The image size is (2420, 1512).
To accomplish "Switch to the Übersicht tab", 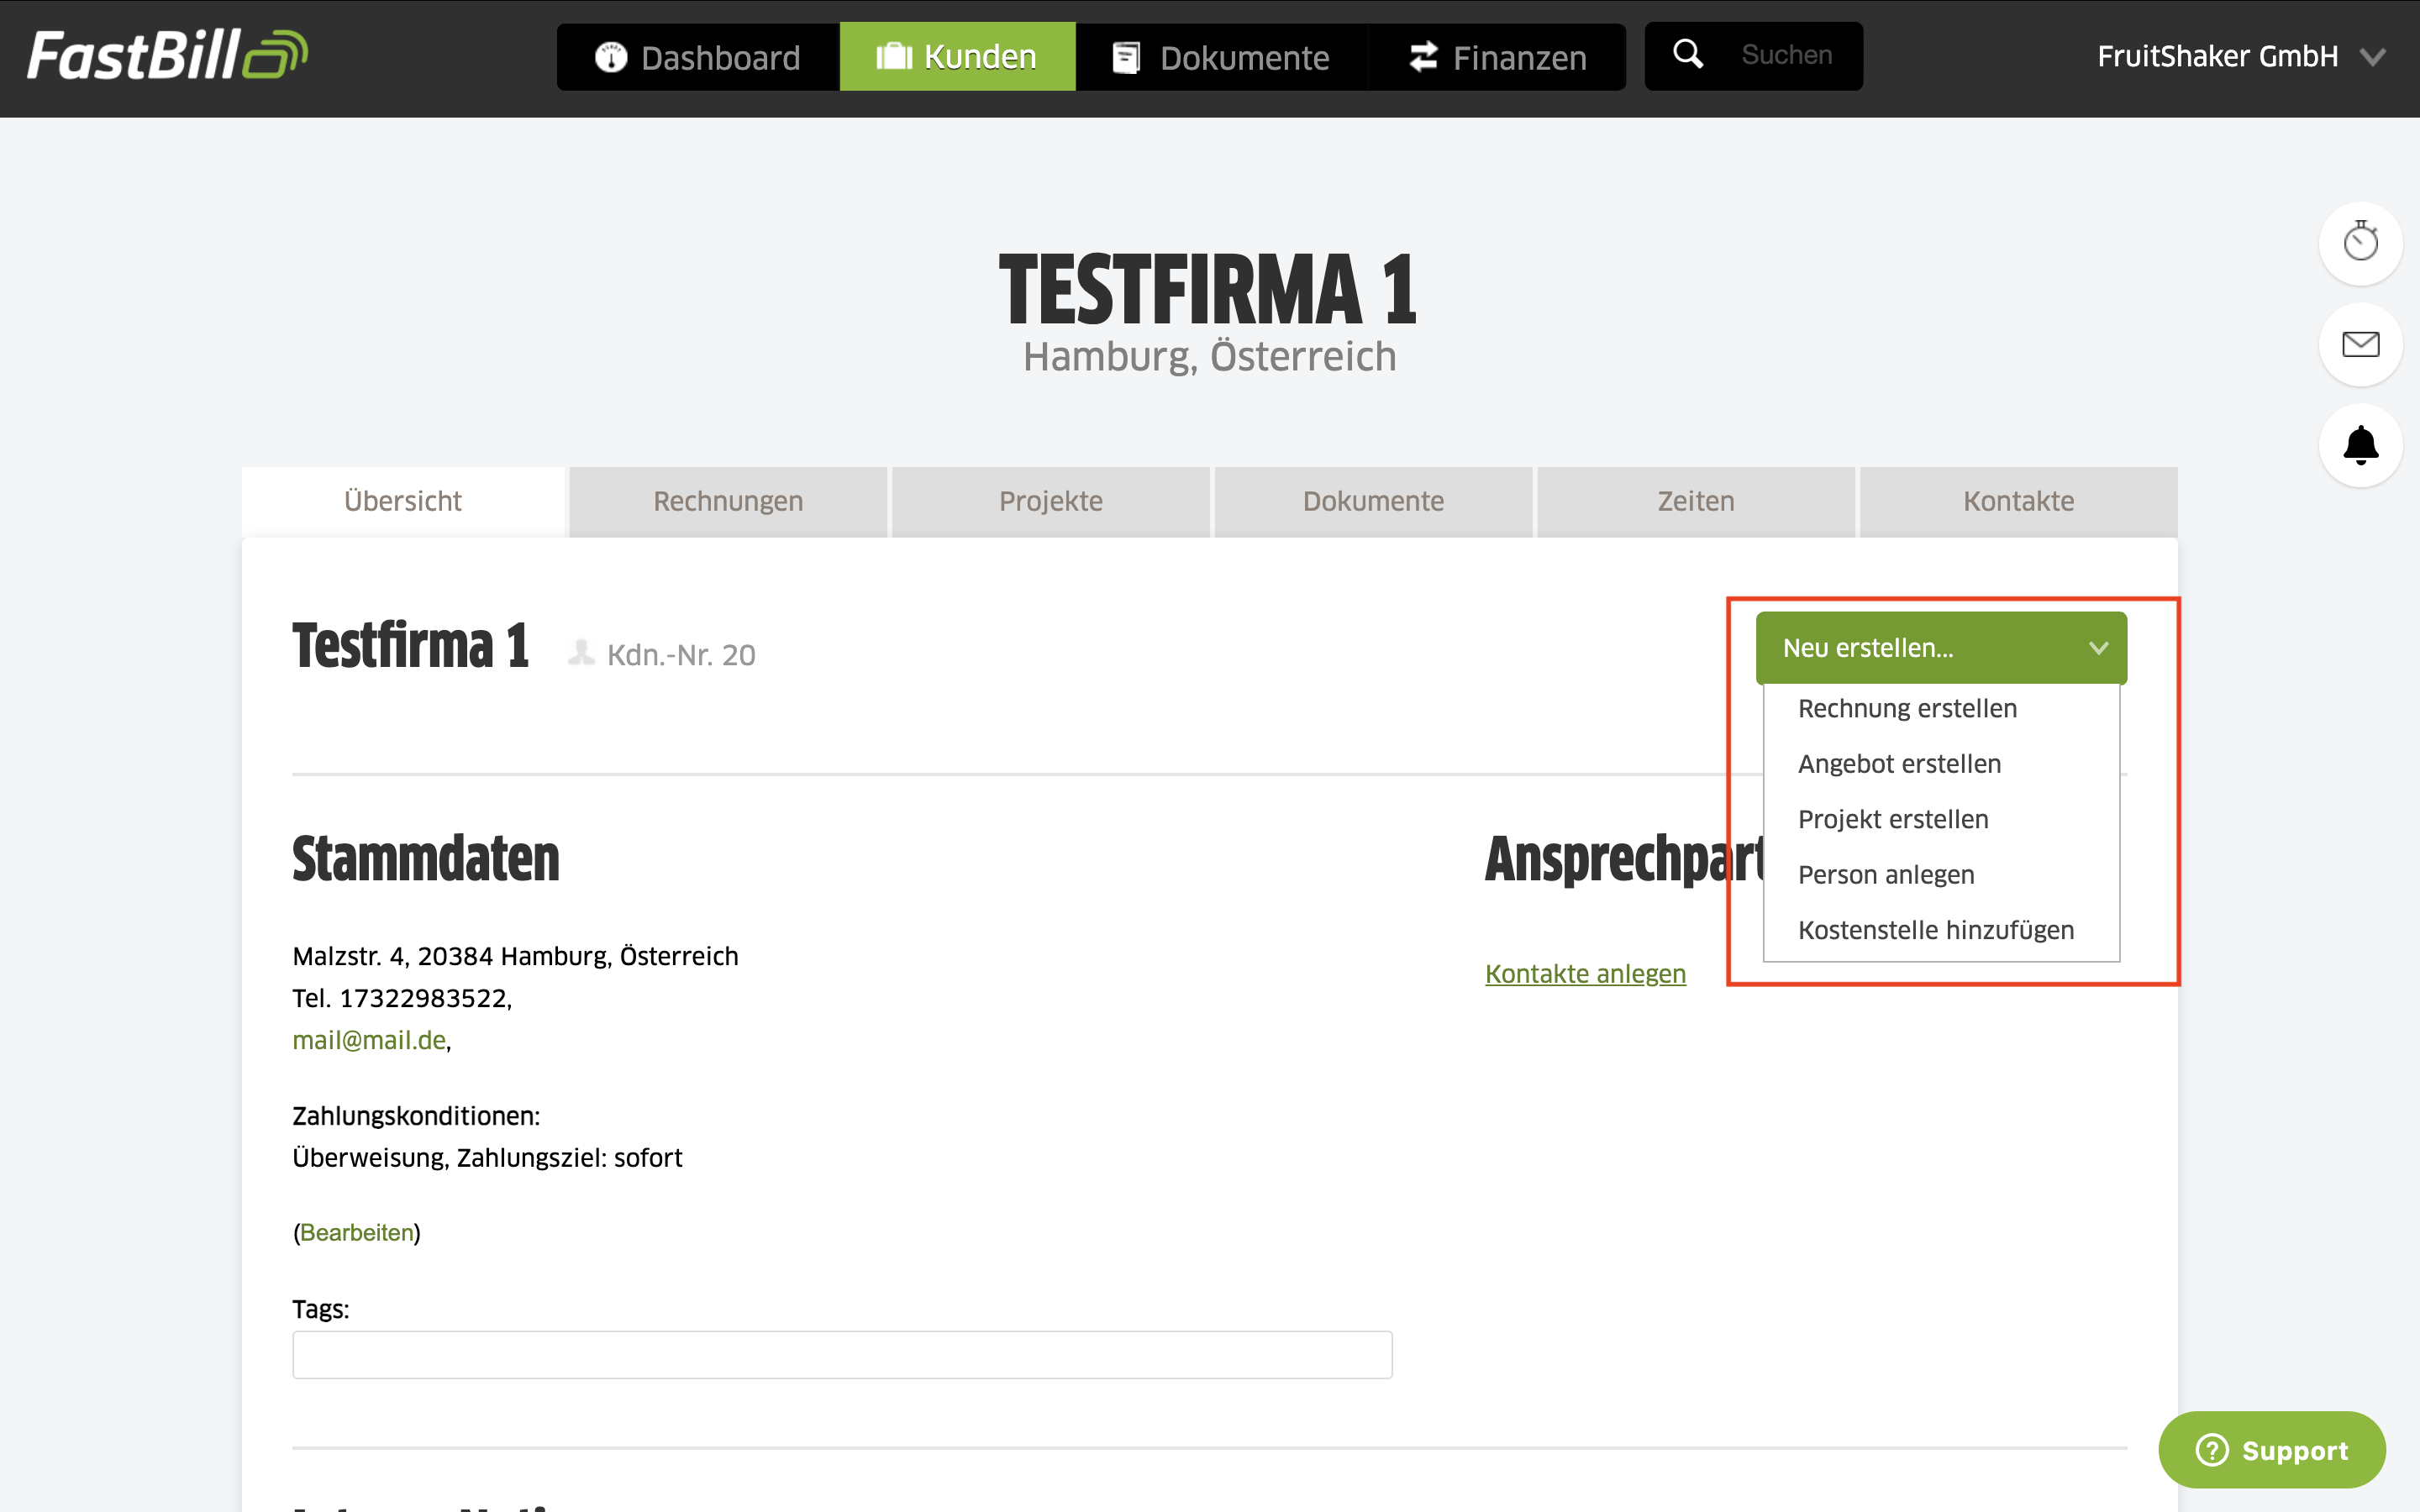I will [x=403, y=501].
